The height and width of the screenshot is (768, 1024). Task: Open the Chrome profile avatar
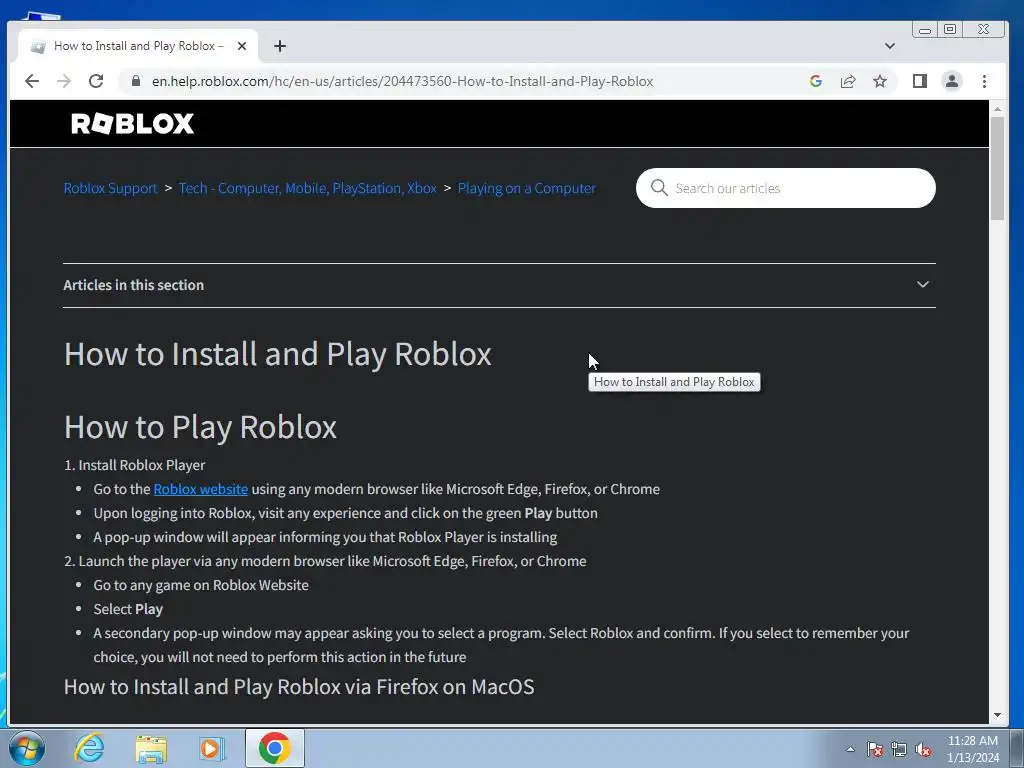952,81
